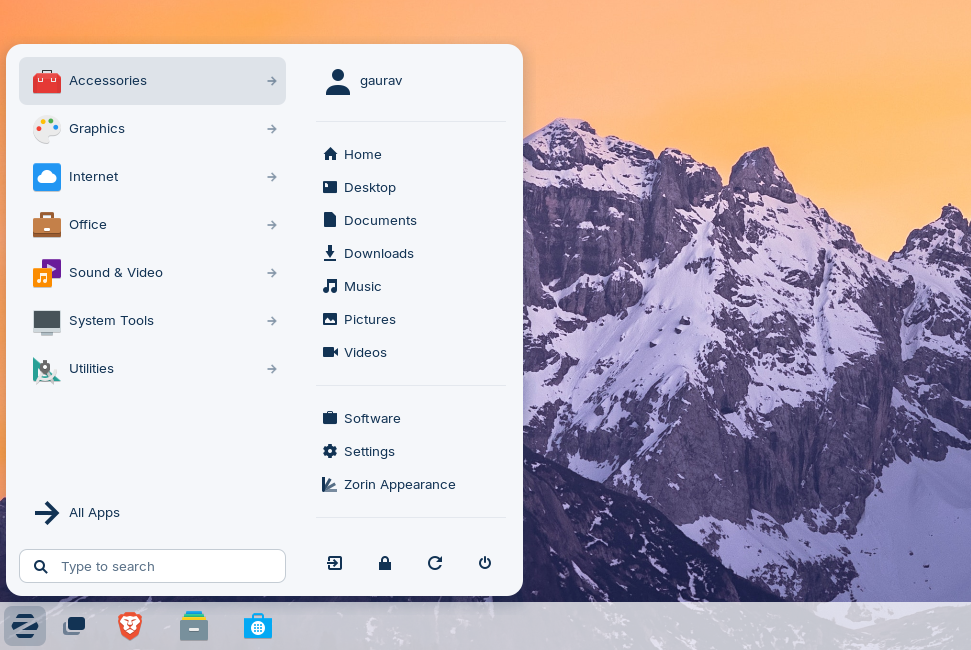971x650 pixels.
Task: Open All Apps
Action: (94, 513)
